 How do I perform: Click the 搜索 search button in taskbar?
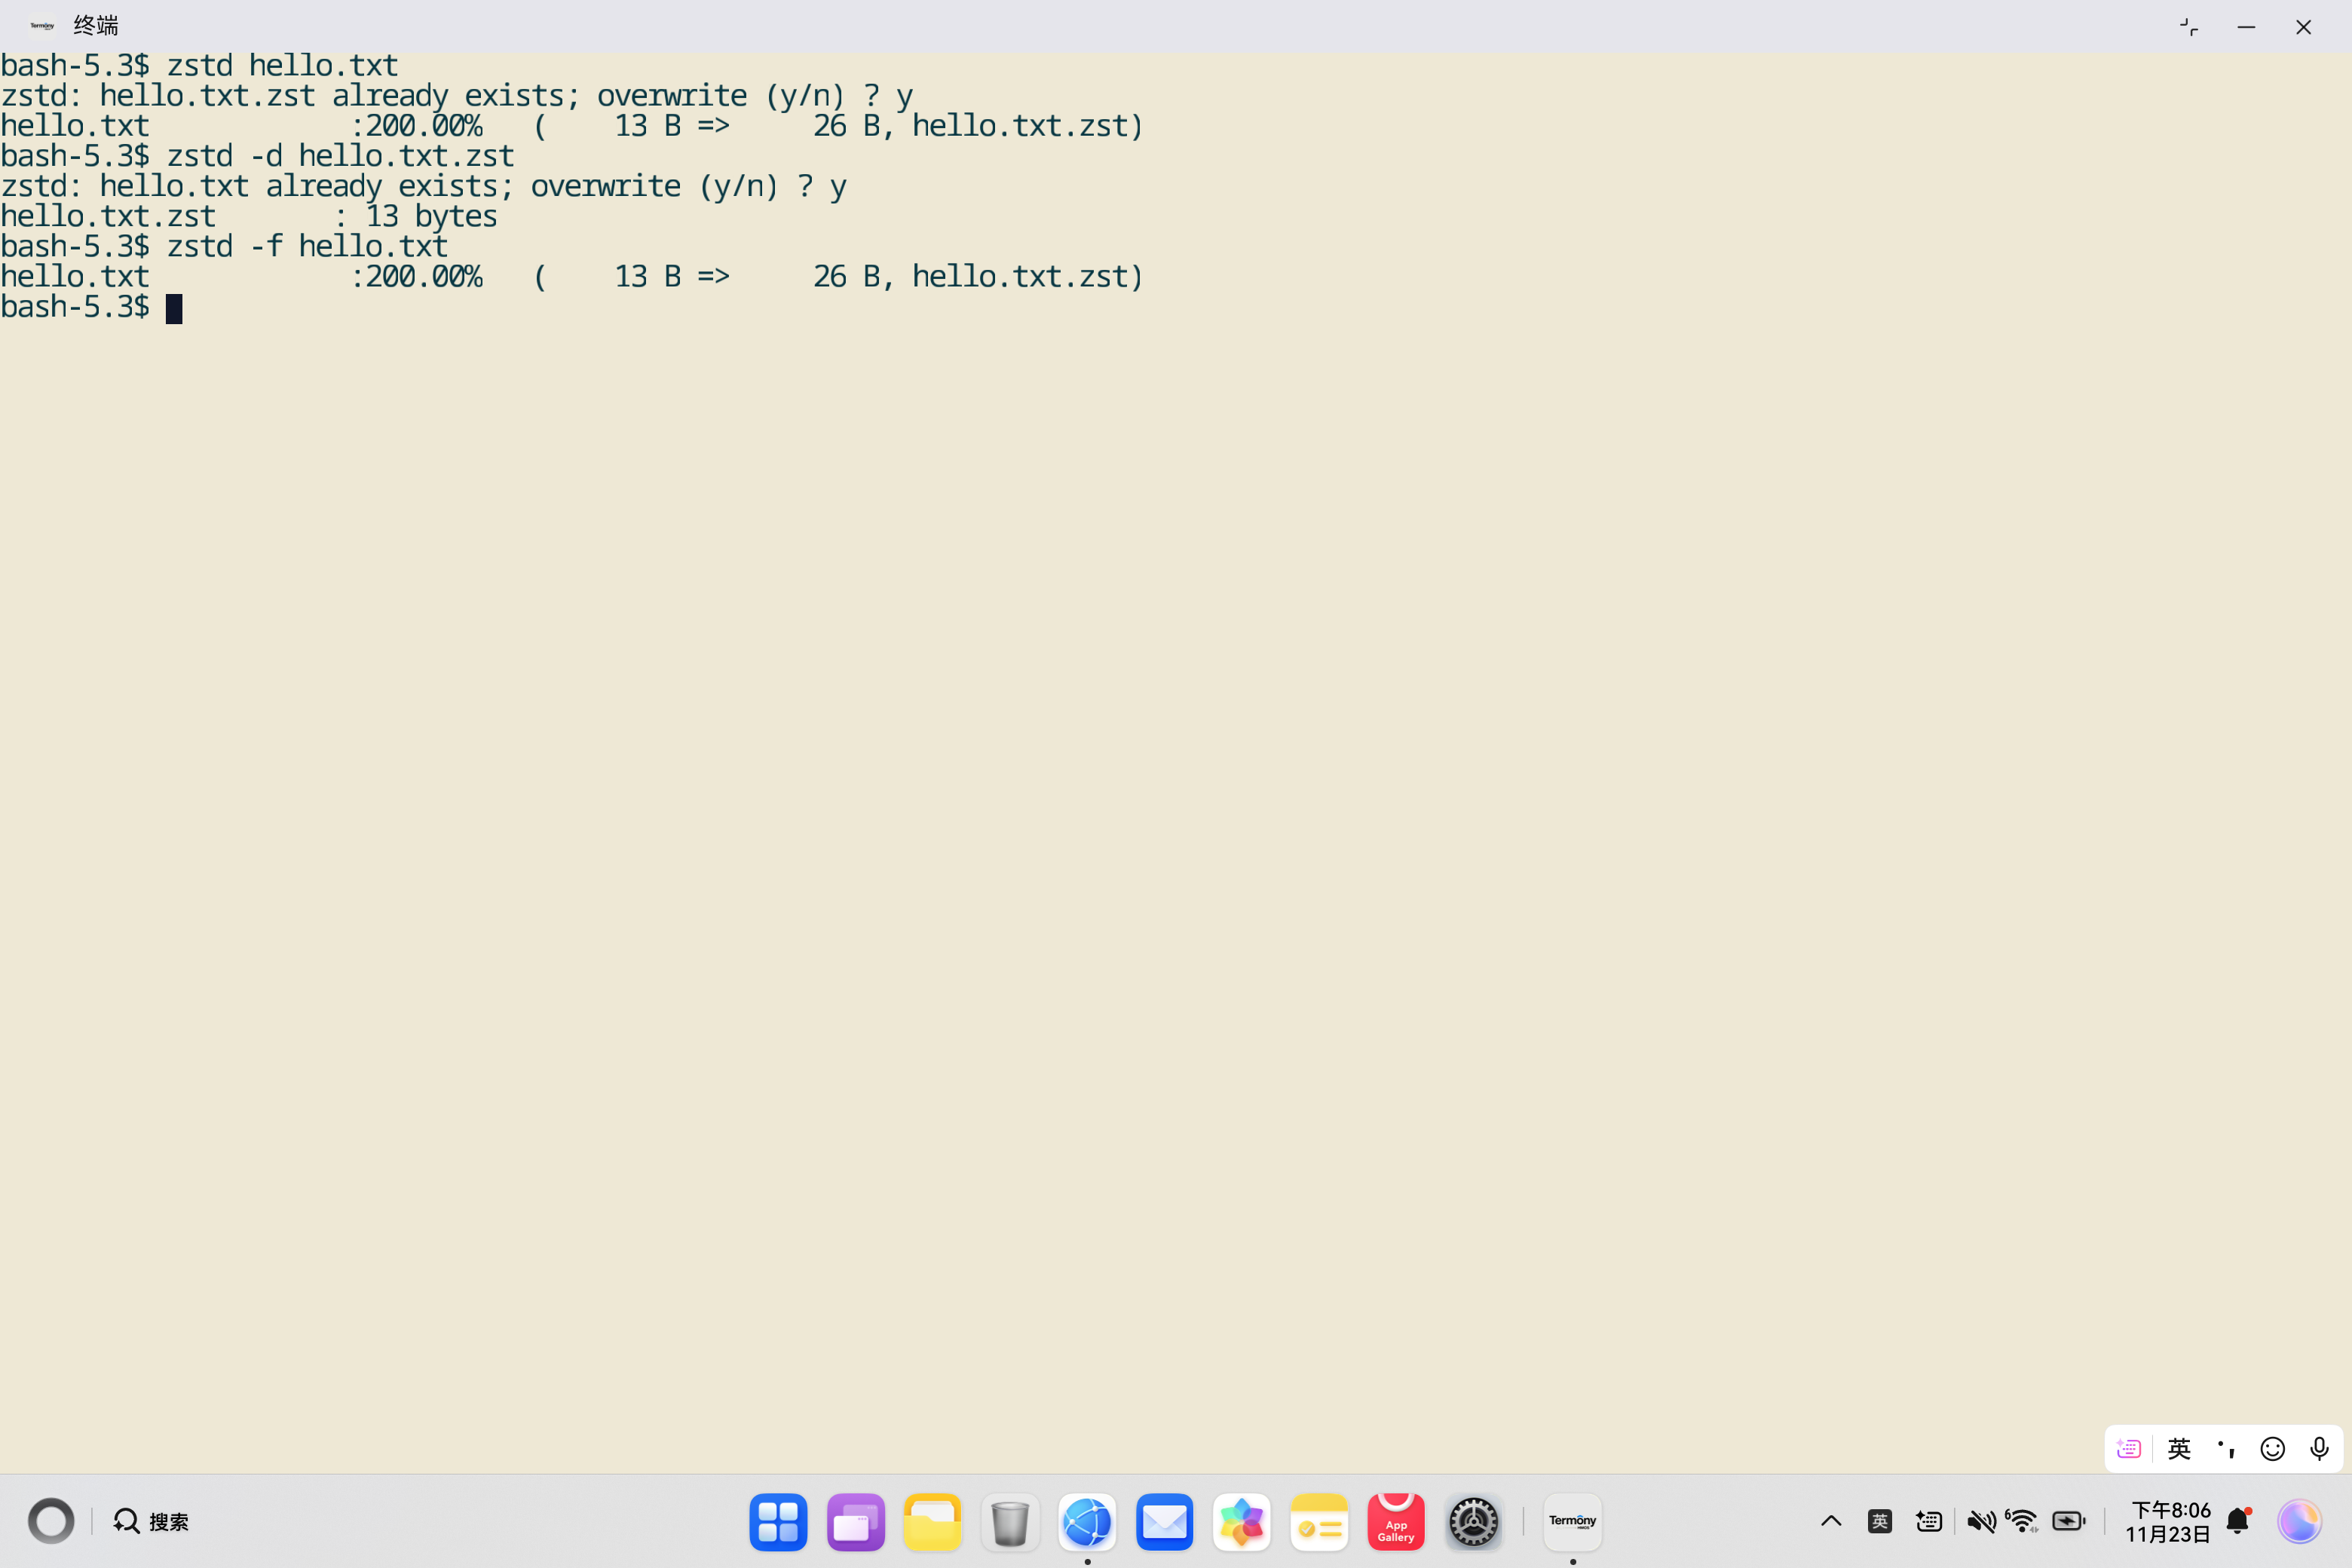point(151,1522)
